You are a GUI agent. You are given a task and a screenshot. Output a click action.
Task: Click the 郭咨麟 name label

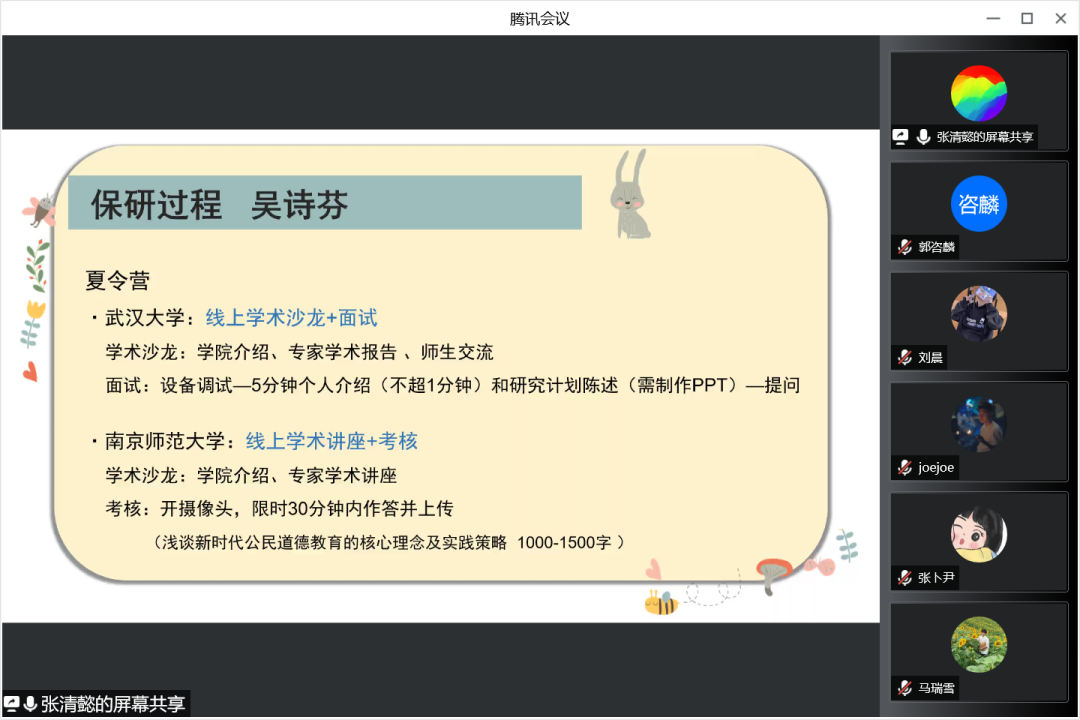pos(936,247)
